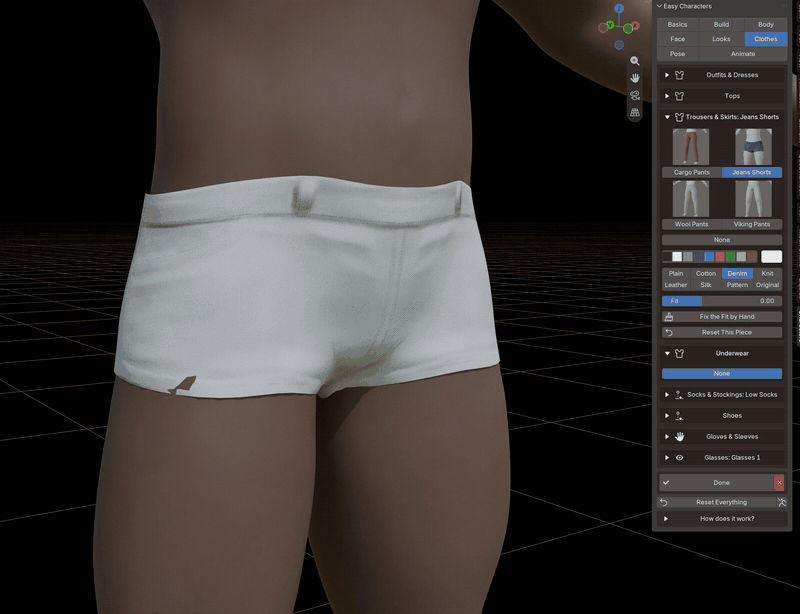The width and height of the screenshot is (800, 614).
Task: Select the Pattern material option
Action: 737,285
